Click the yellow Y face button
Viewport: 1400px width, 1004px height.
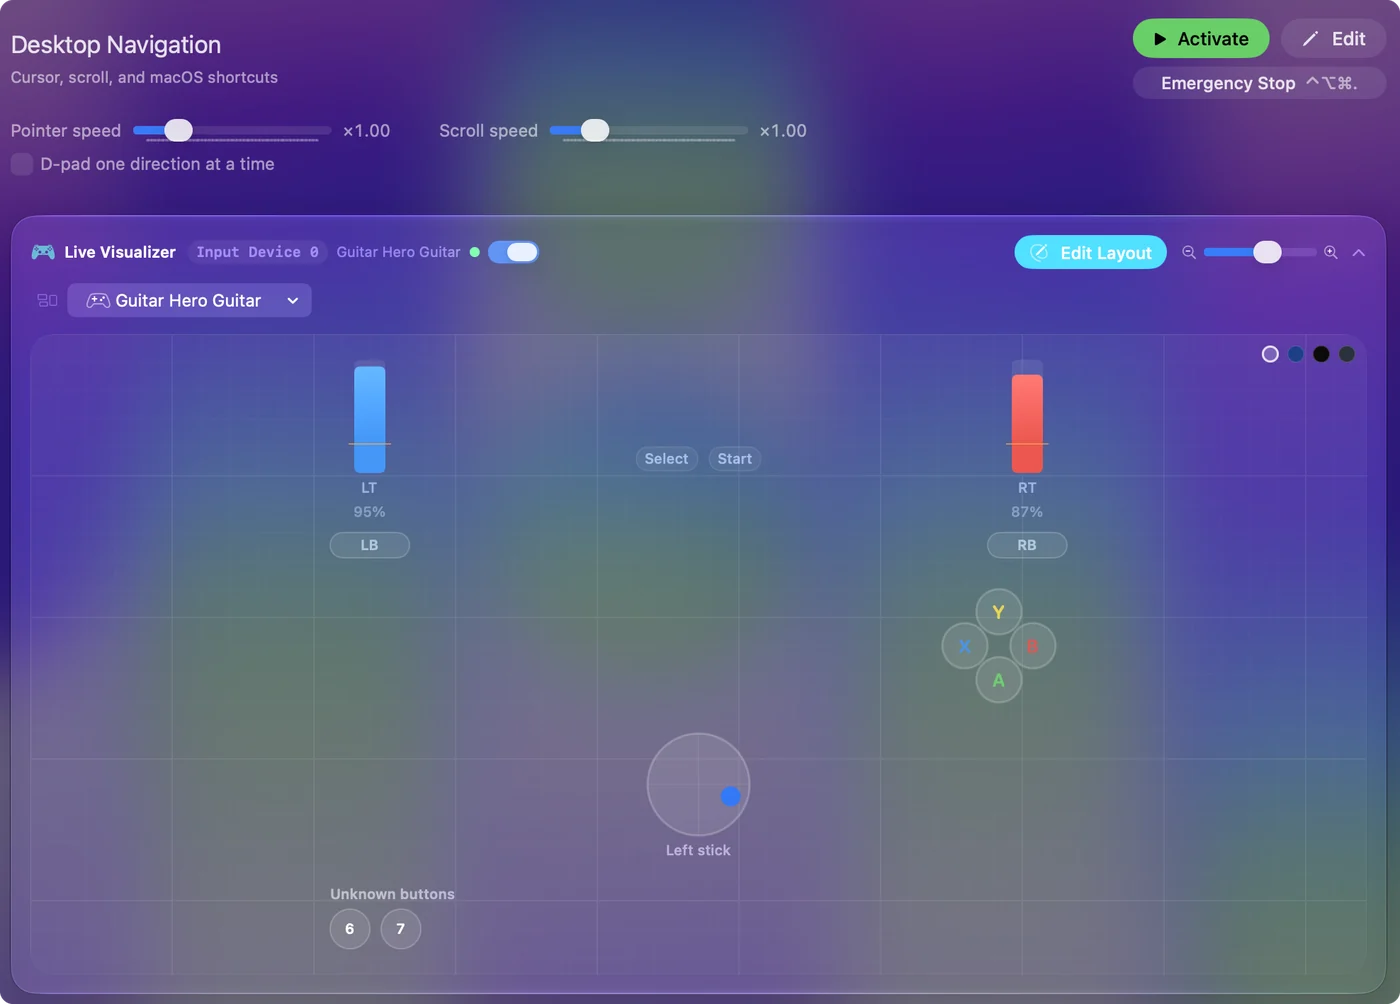[998, 612]
